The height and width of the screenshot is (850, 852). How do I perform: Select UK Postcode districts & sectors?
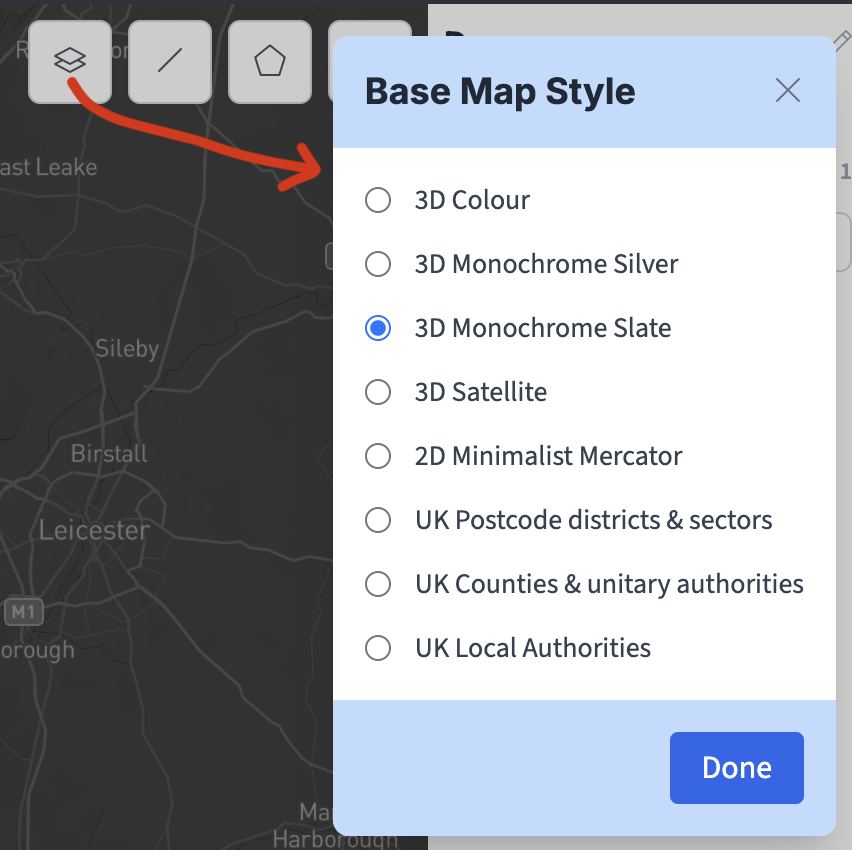378,520
